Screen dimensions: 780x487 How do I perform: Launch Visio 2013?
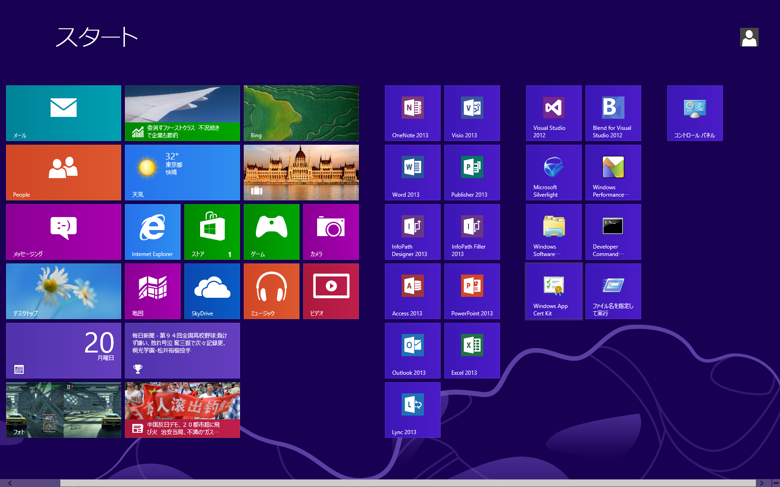[472, 113]
